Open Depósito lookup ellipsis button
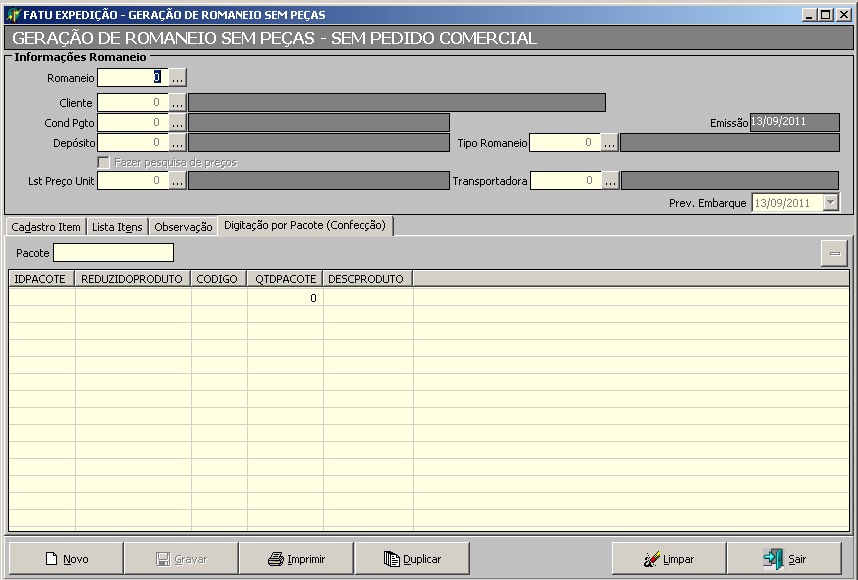The image size is (858, 580). point(177,143)
